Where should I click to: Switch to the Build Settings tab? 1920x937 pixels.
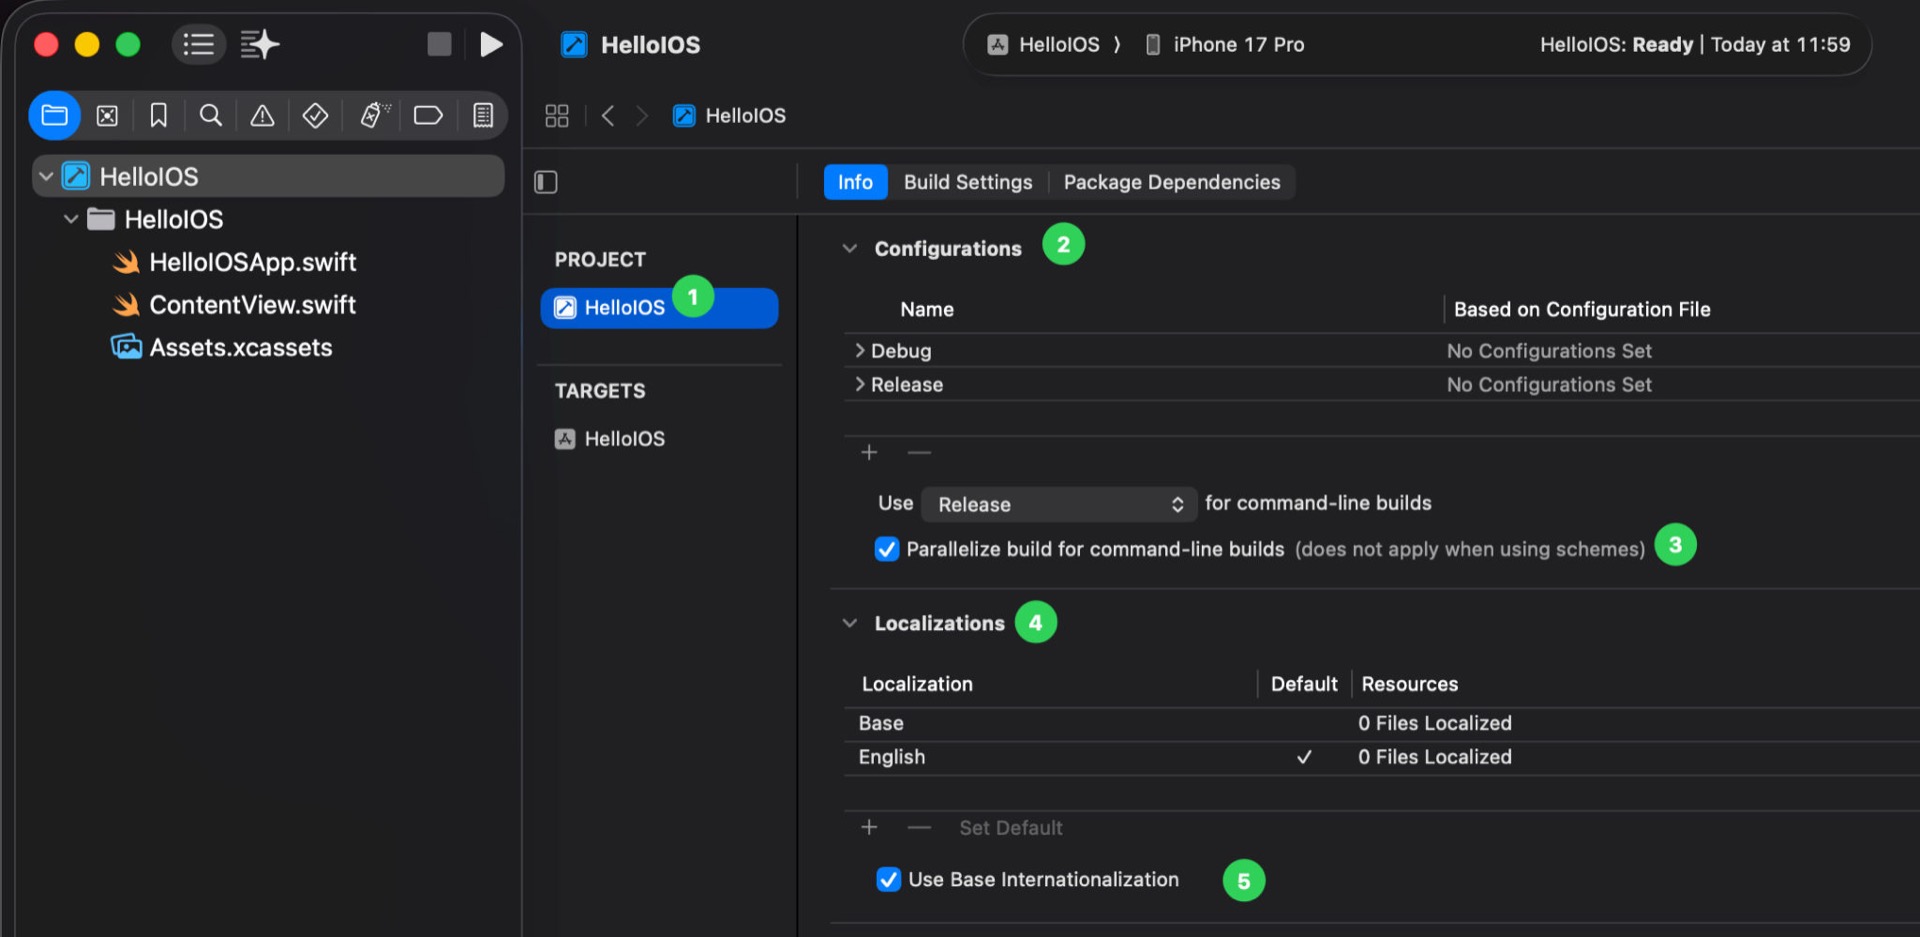(968, 182)
